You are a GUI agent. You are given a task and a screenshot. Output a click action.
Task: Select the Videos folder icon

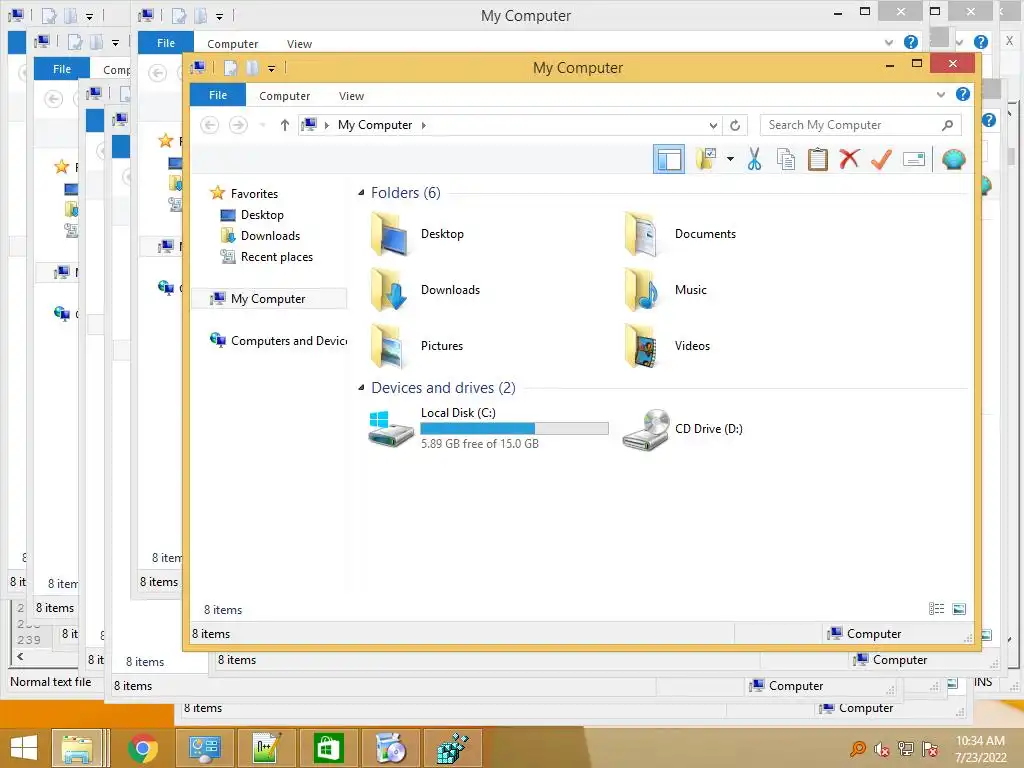pos(642,346)
